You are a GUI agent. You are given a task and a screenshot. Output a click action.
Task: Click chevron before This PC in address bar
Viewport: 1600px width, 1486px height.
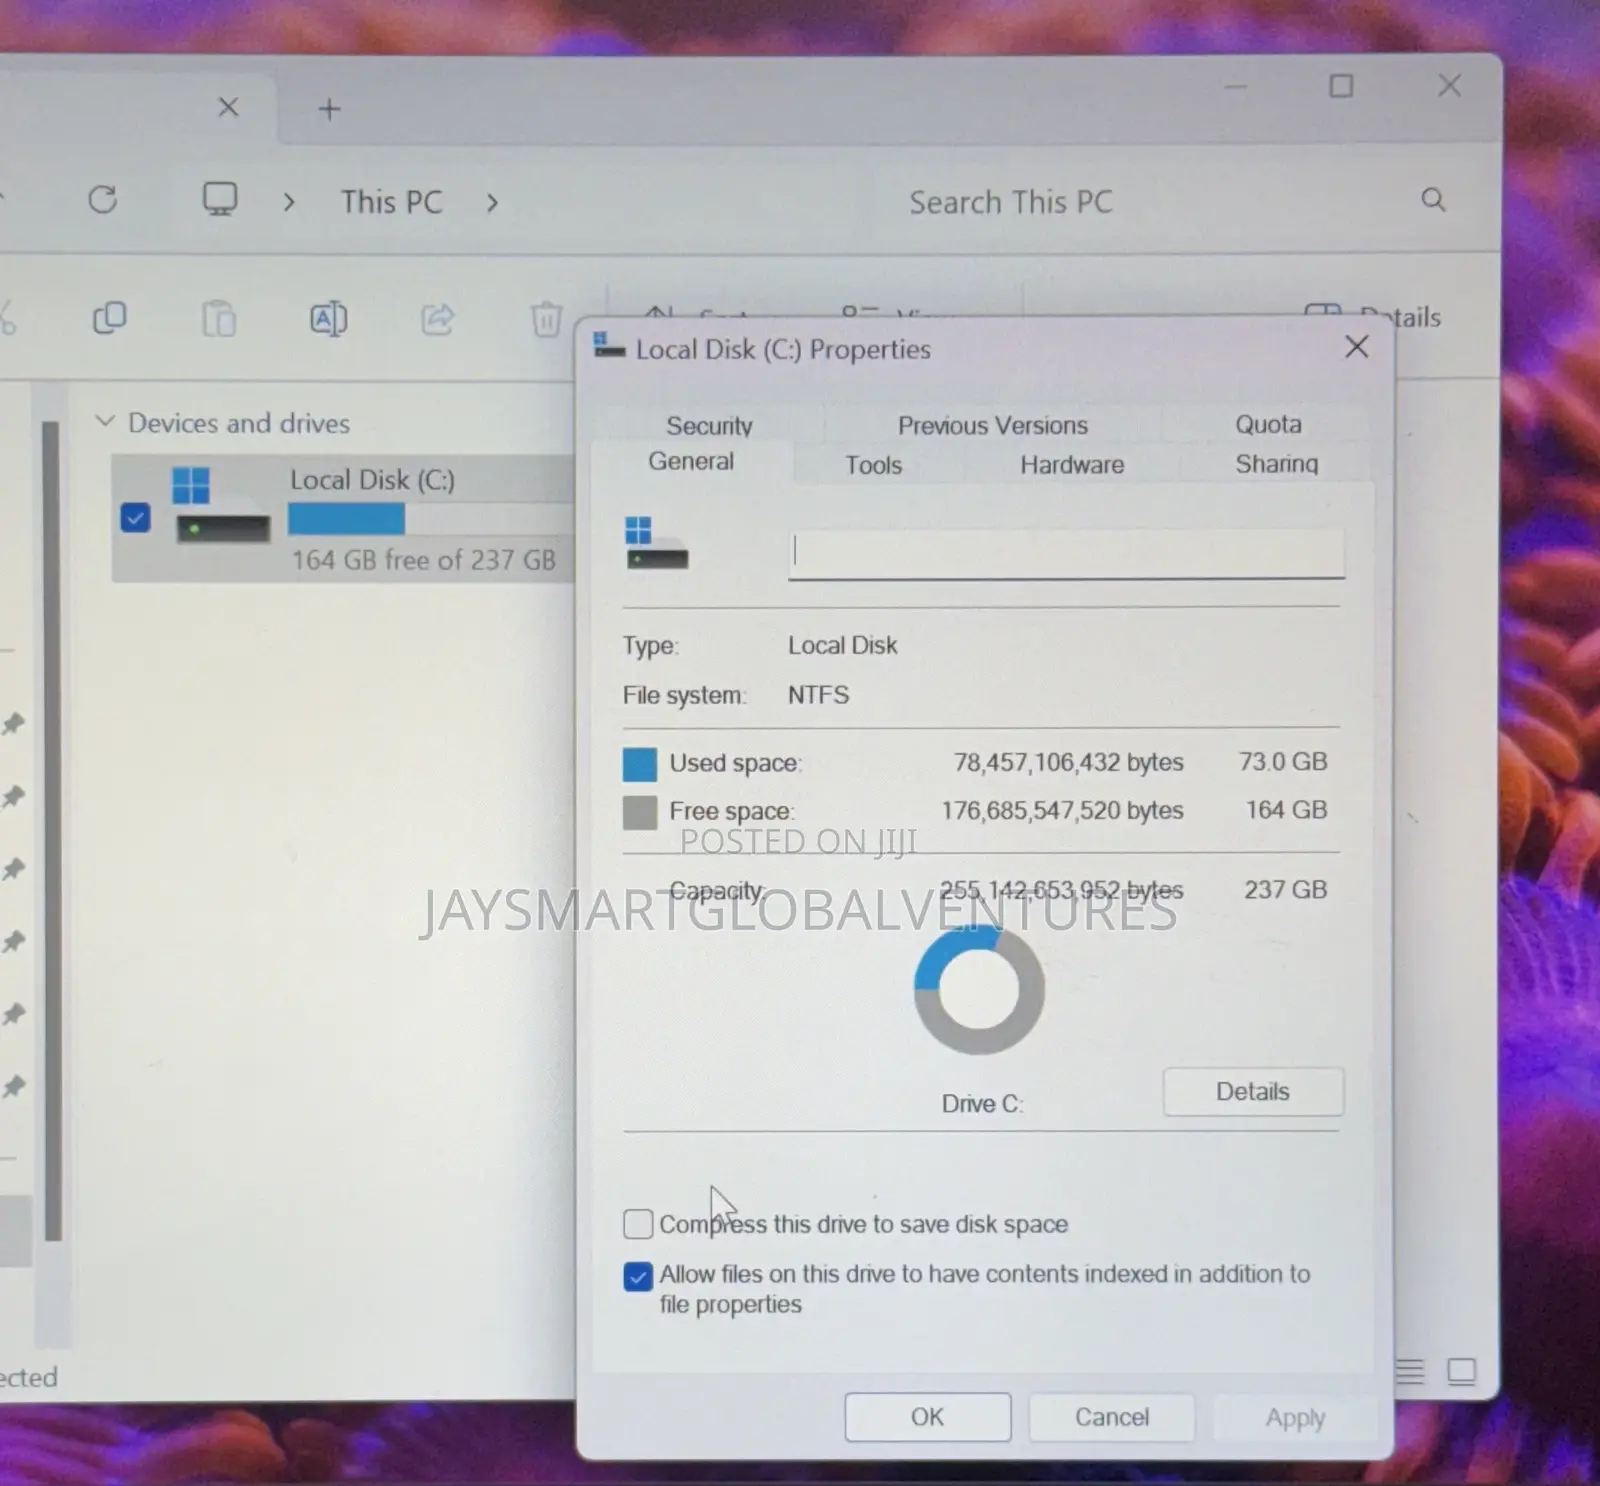pos(289,203)
